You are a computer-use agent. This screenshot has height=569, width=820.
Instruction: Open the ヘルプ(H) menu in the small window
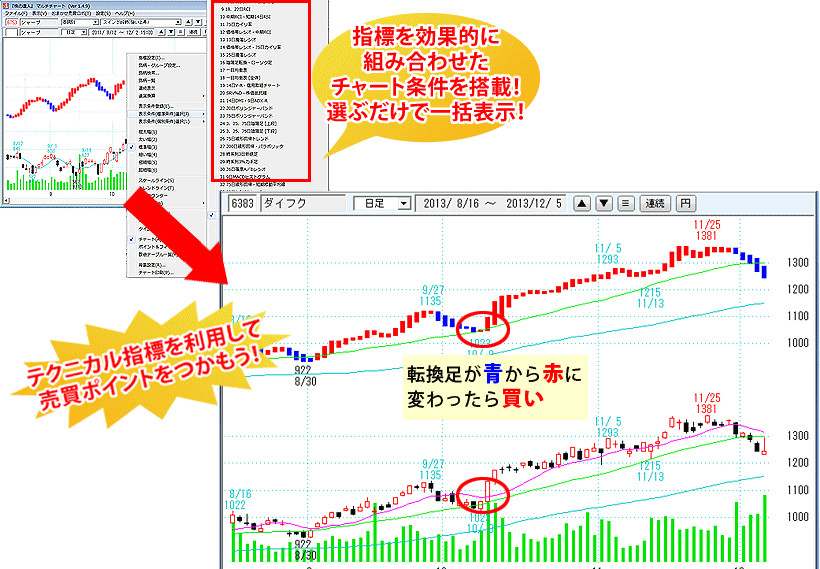coord(125,14)
